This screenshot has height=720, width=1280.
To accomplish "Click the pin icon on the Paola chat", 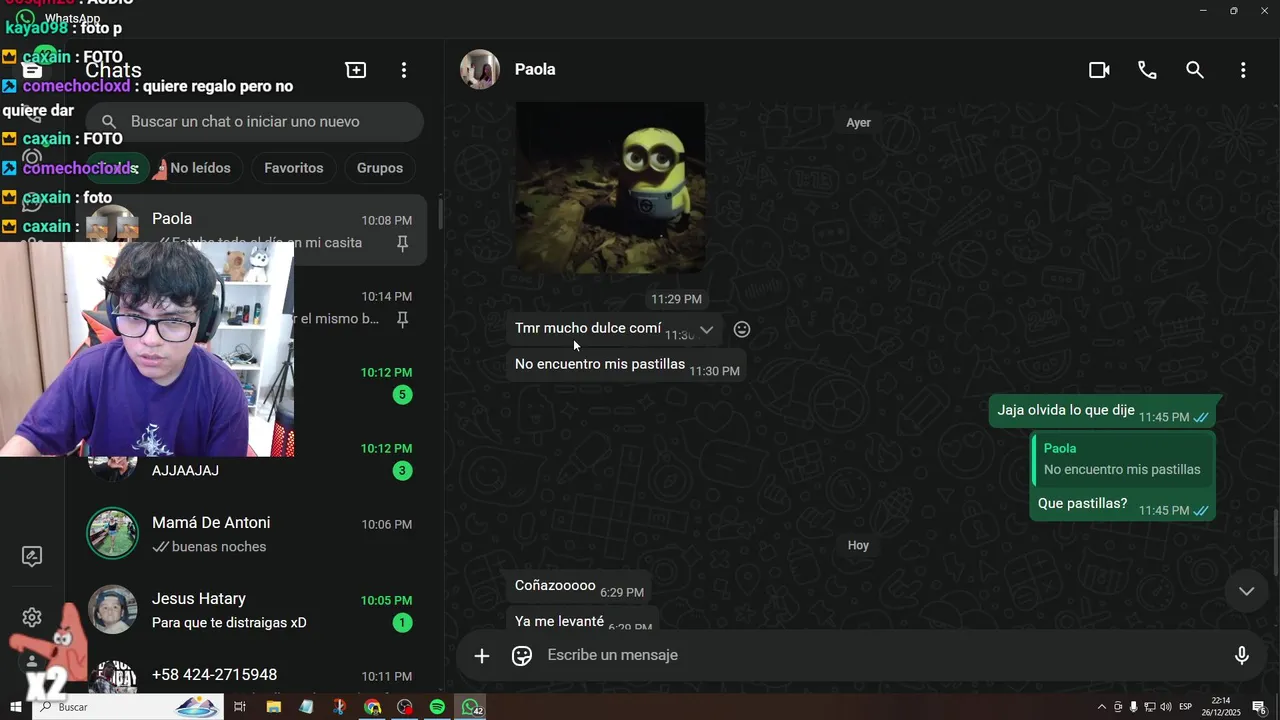I will (x=402, y=243).
